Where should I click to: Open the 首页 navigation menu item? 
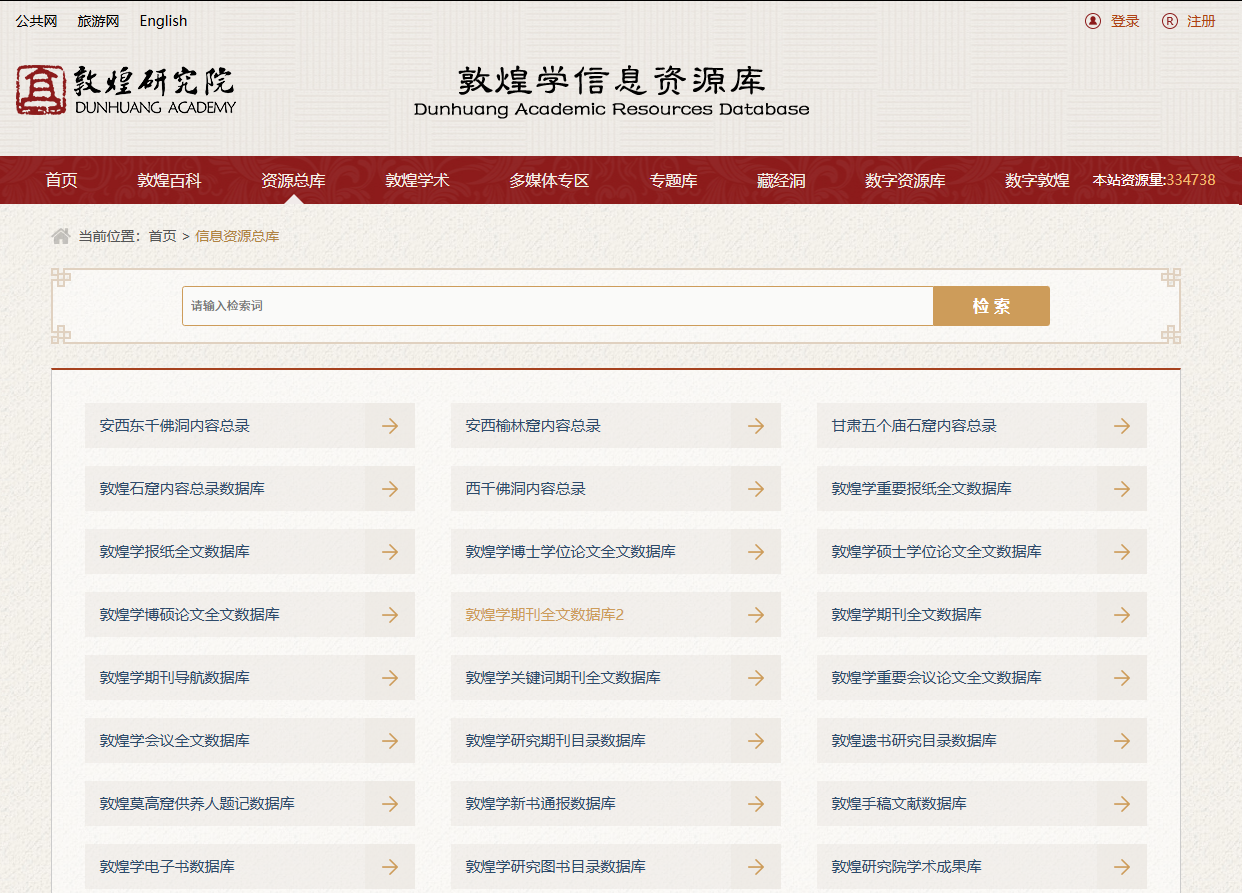click(61, 181)
